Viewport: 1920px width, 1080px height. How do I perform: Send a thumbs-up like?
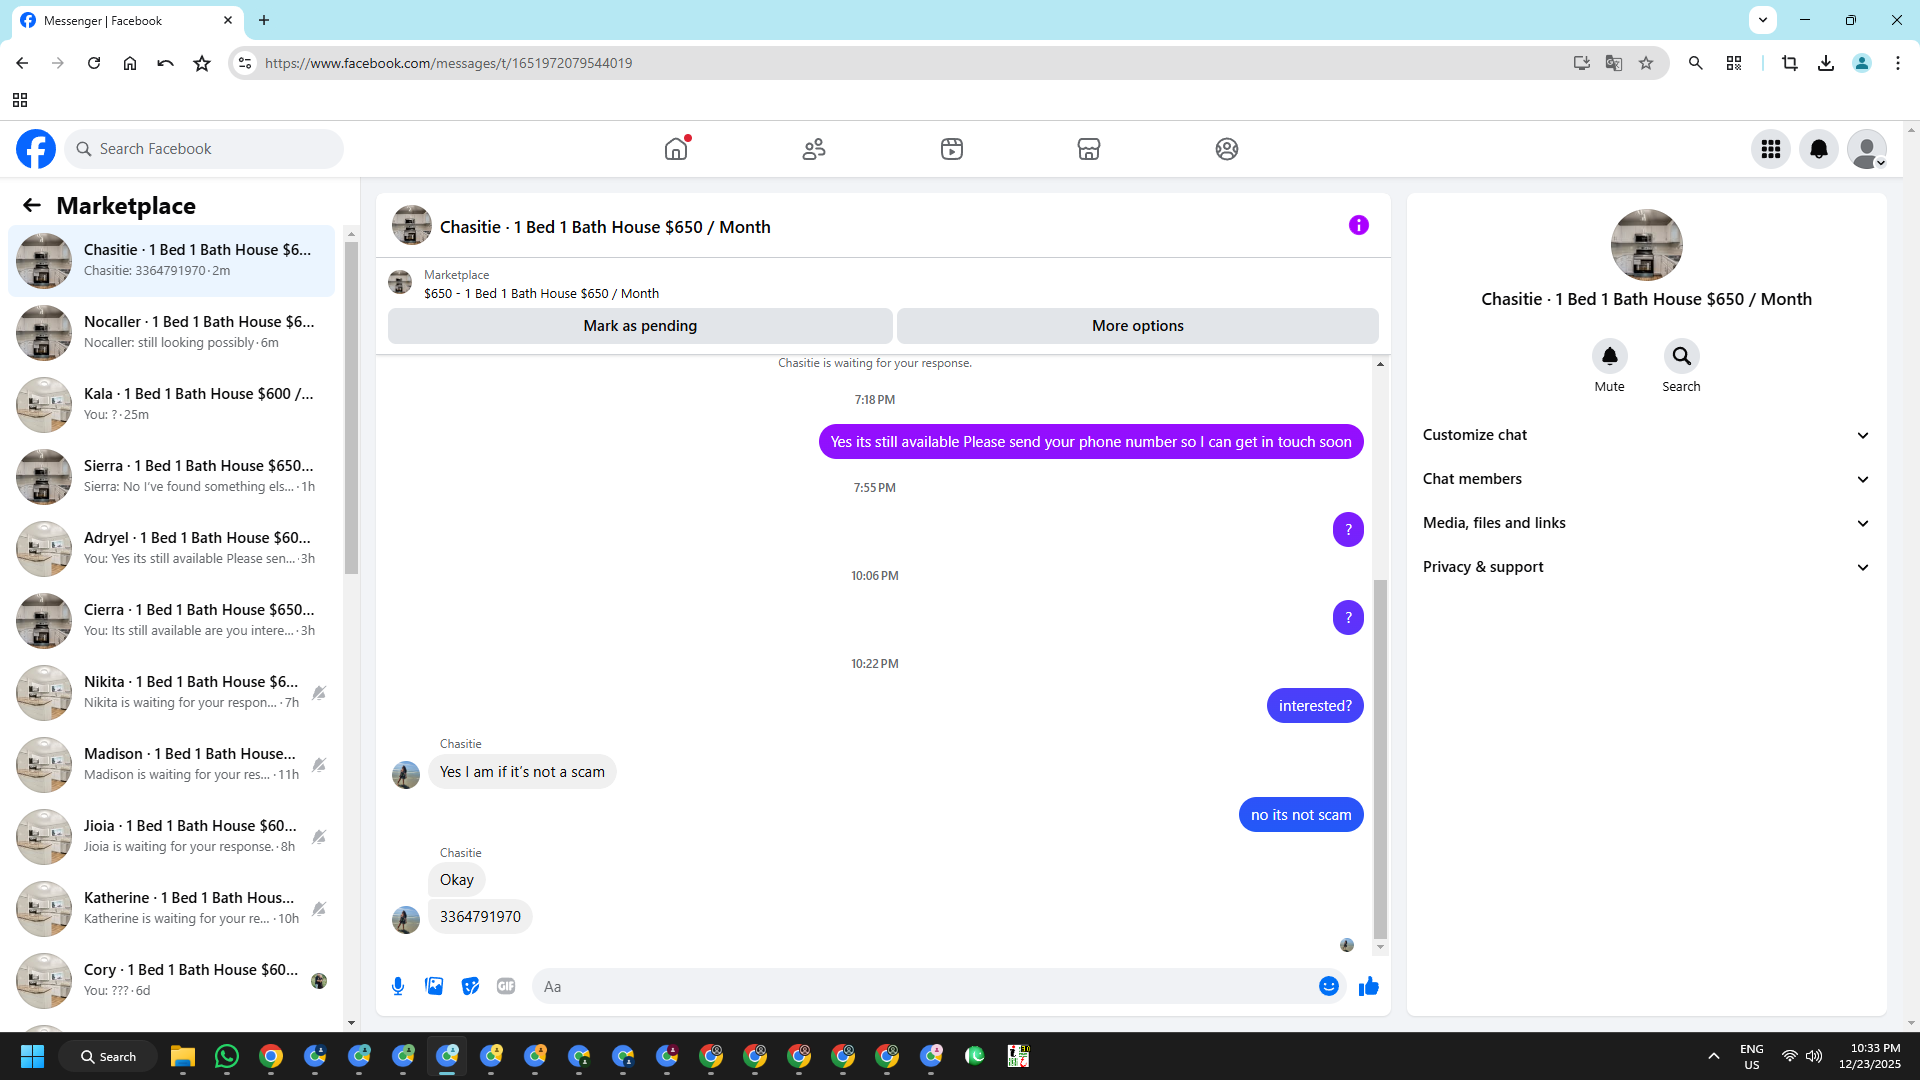[x=1368, y=986]
